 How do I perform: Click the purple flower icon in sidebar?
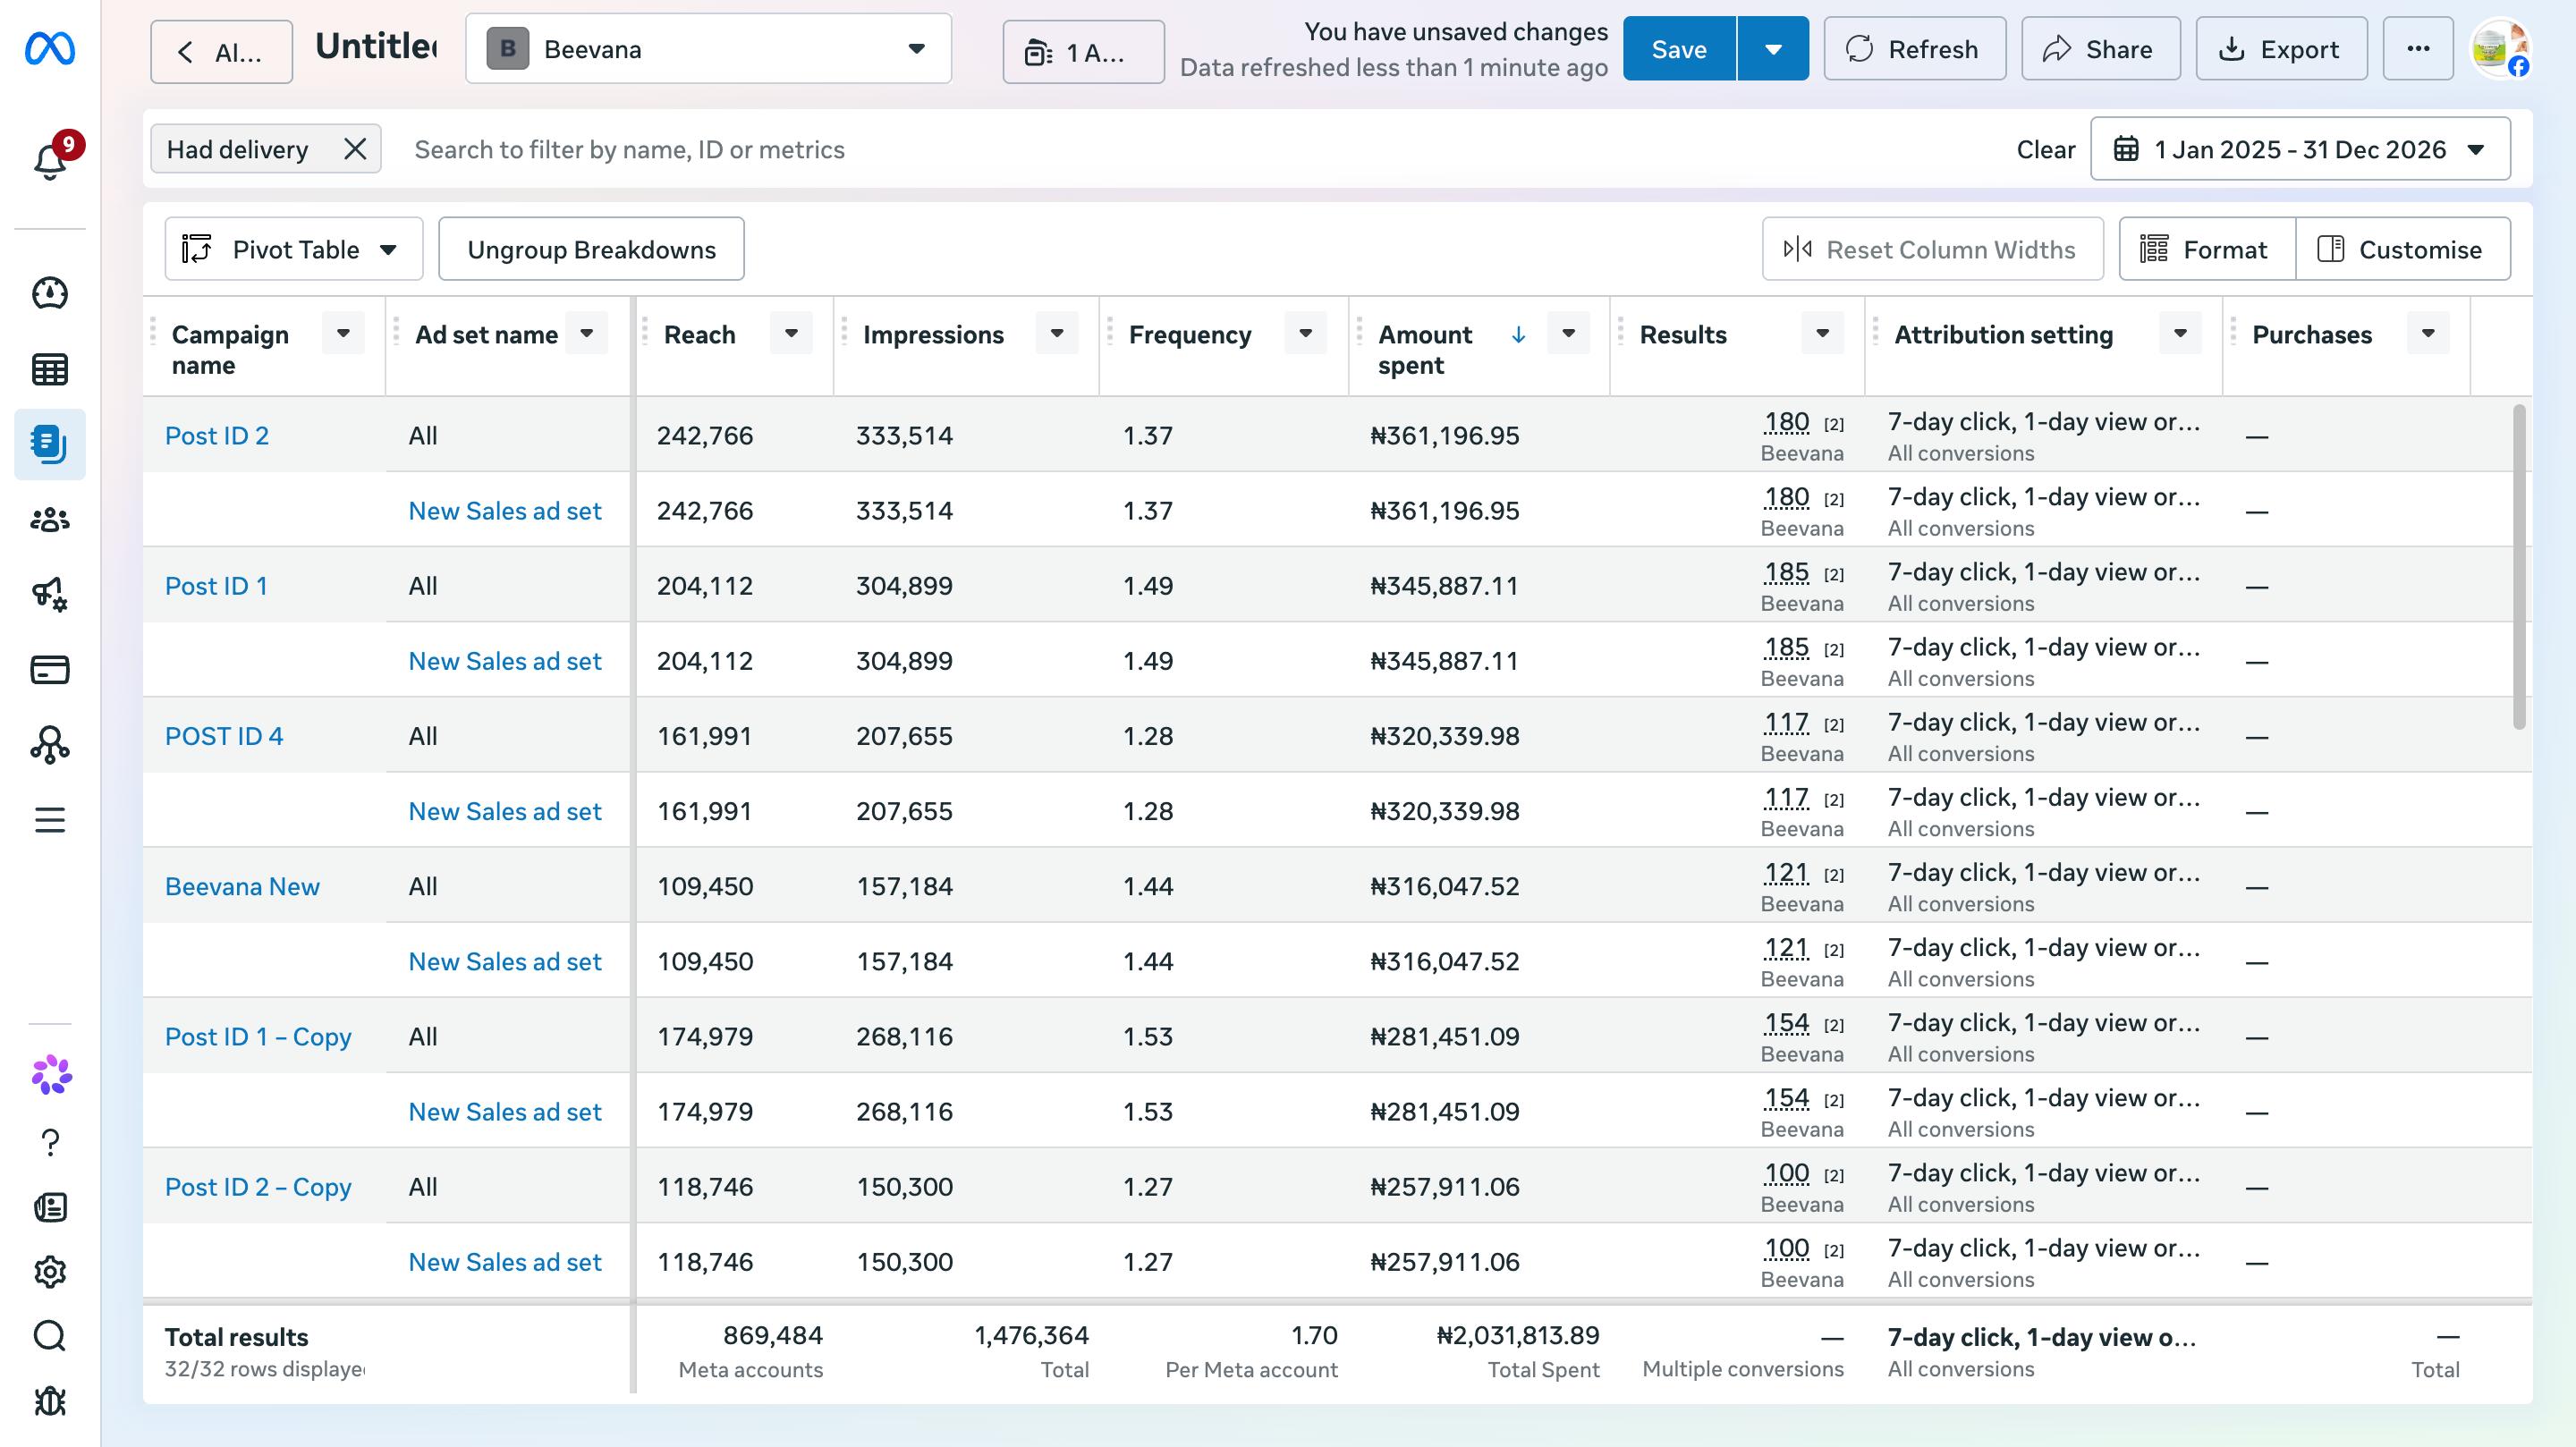pos(52,1075)
